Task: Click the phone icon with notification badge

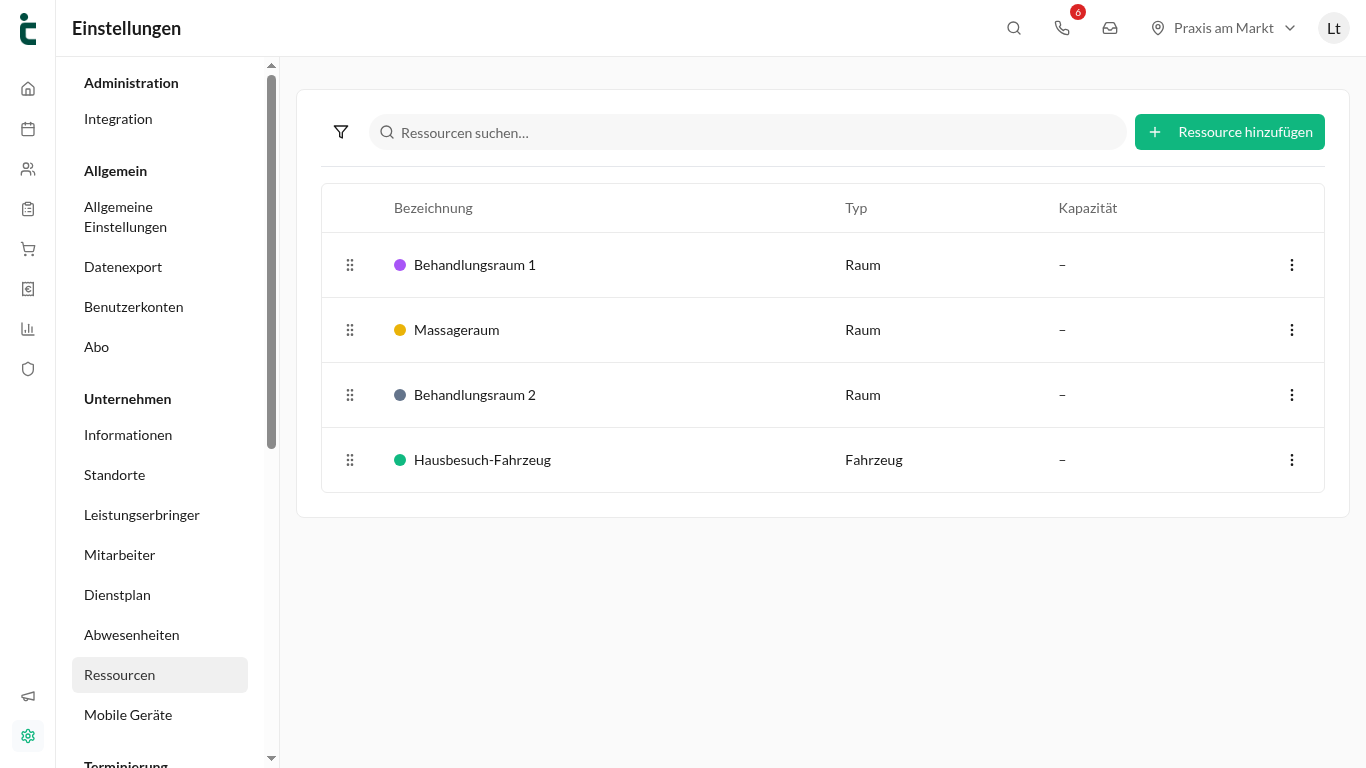Action: pos(1062,28)
